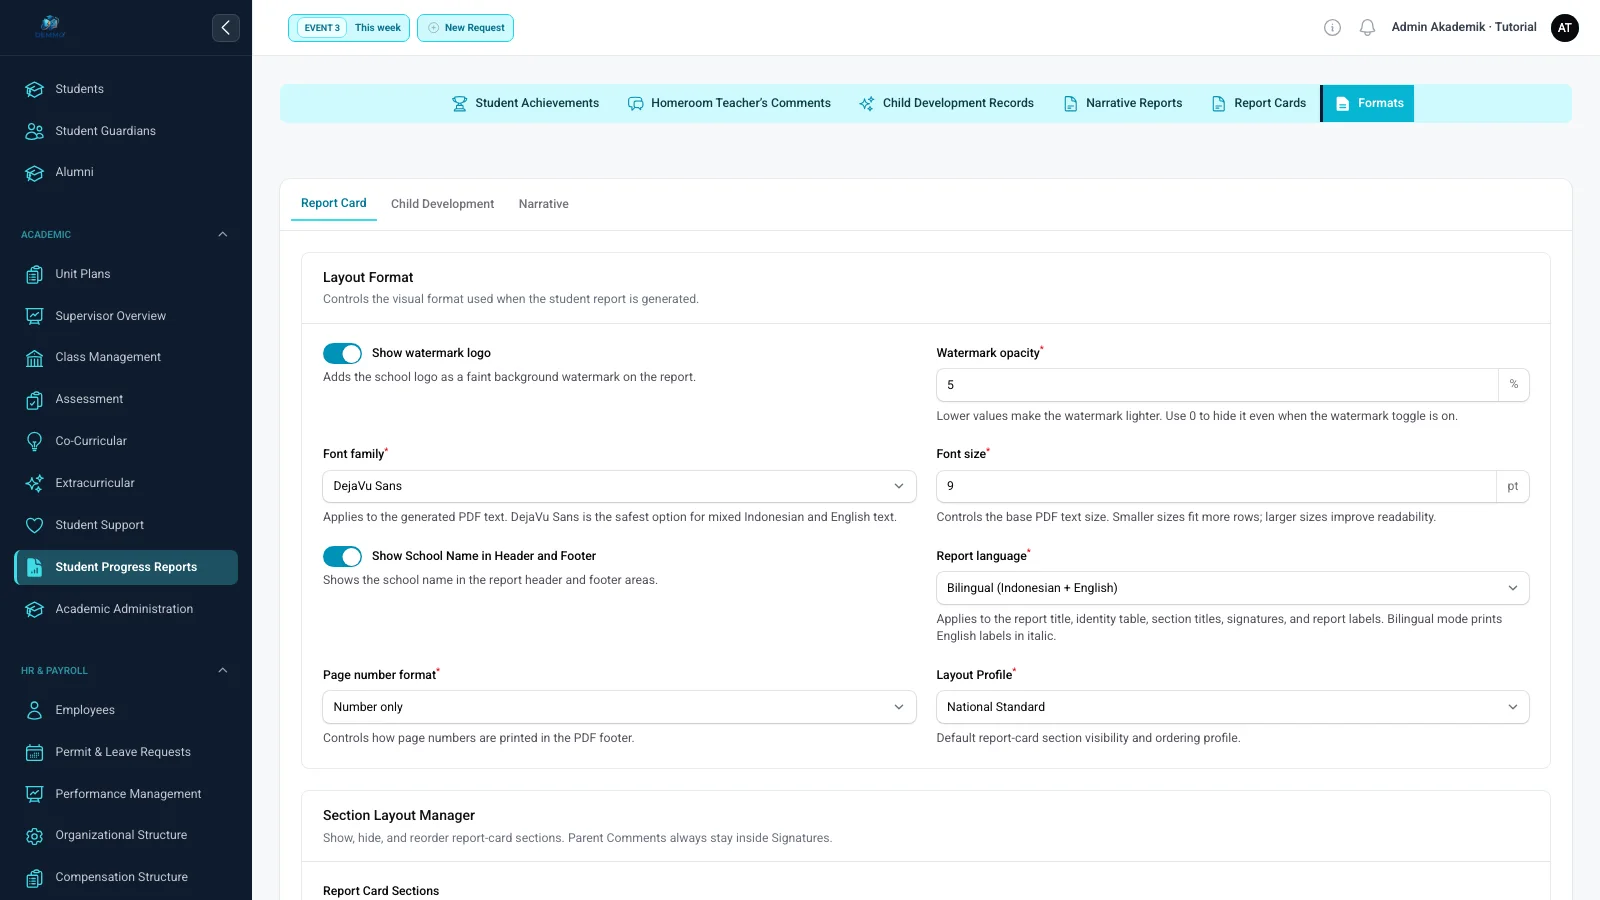The height and width of the screenshot is (900, 1600).
Task: Open Performance Management in the sidebar
Action: click(x=126, y=794)
